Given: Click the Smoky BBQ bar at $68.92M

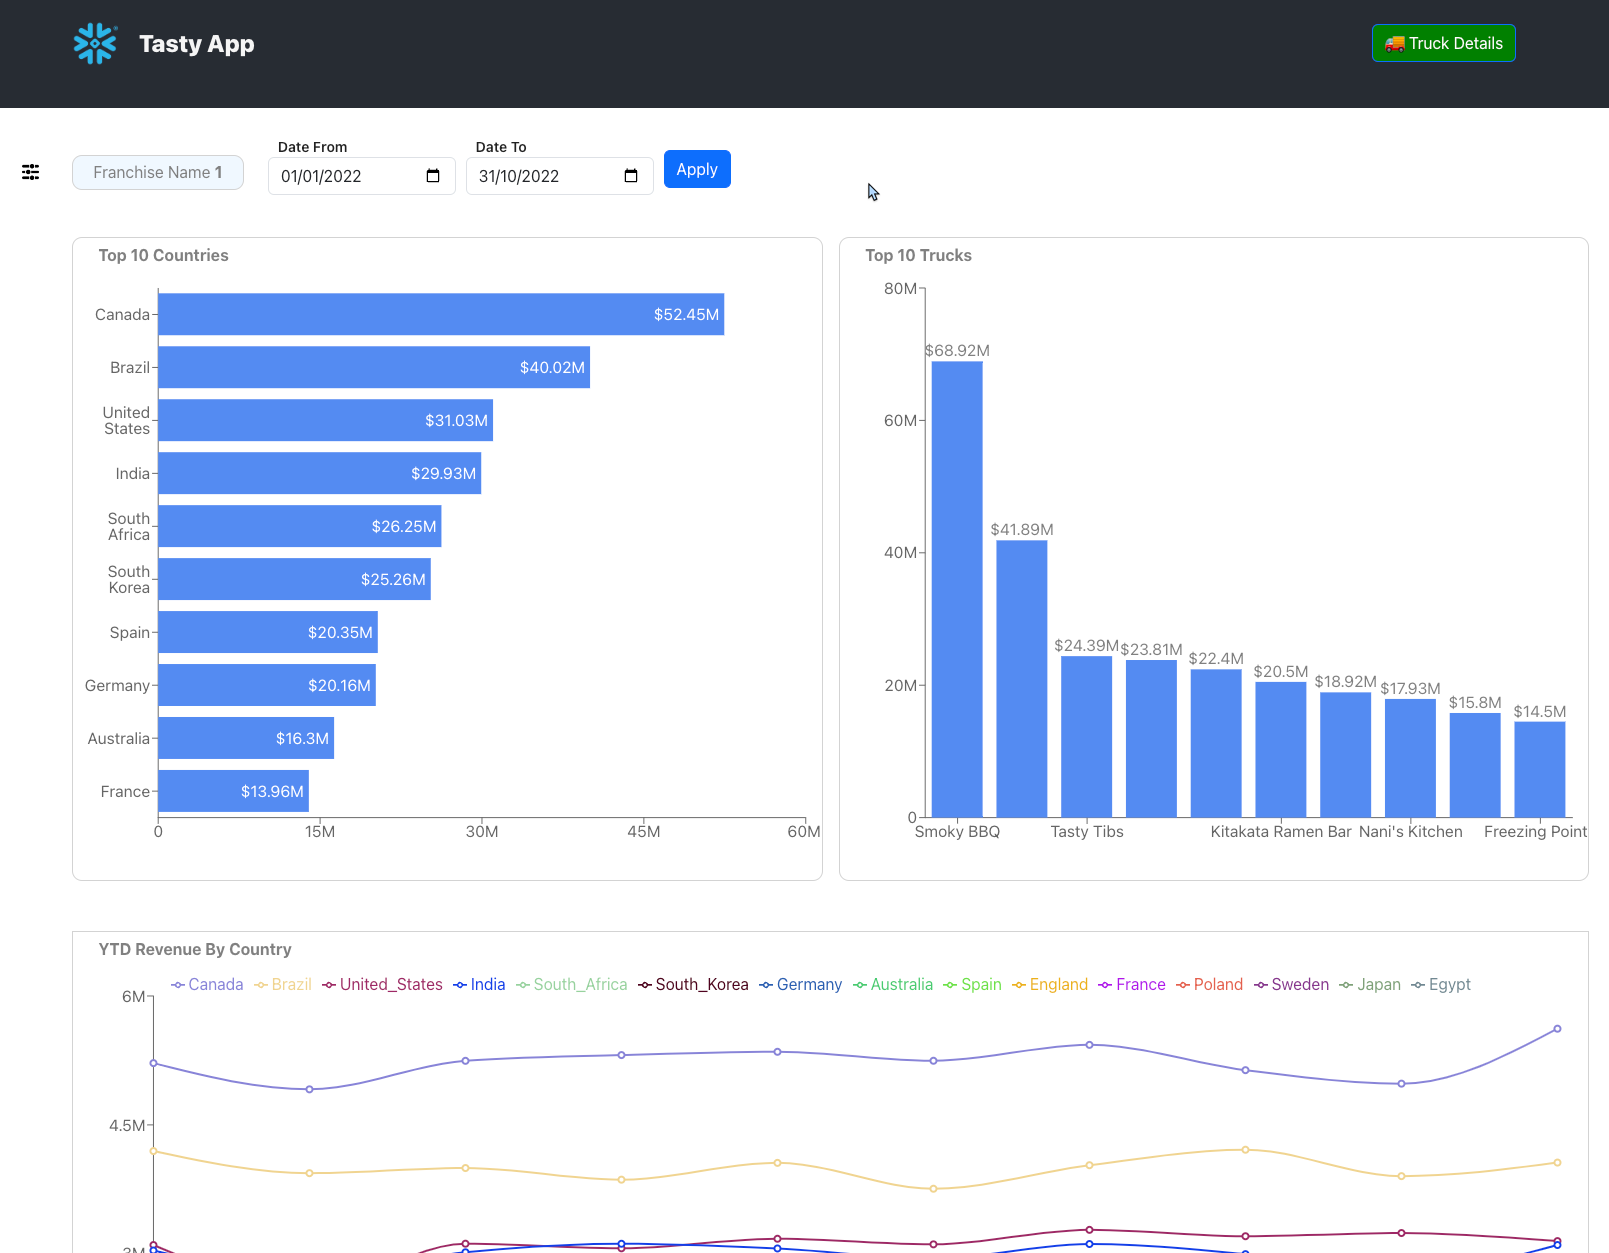Looking at the screenshot, I should coord(957,589).
